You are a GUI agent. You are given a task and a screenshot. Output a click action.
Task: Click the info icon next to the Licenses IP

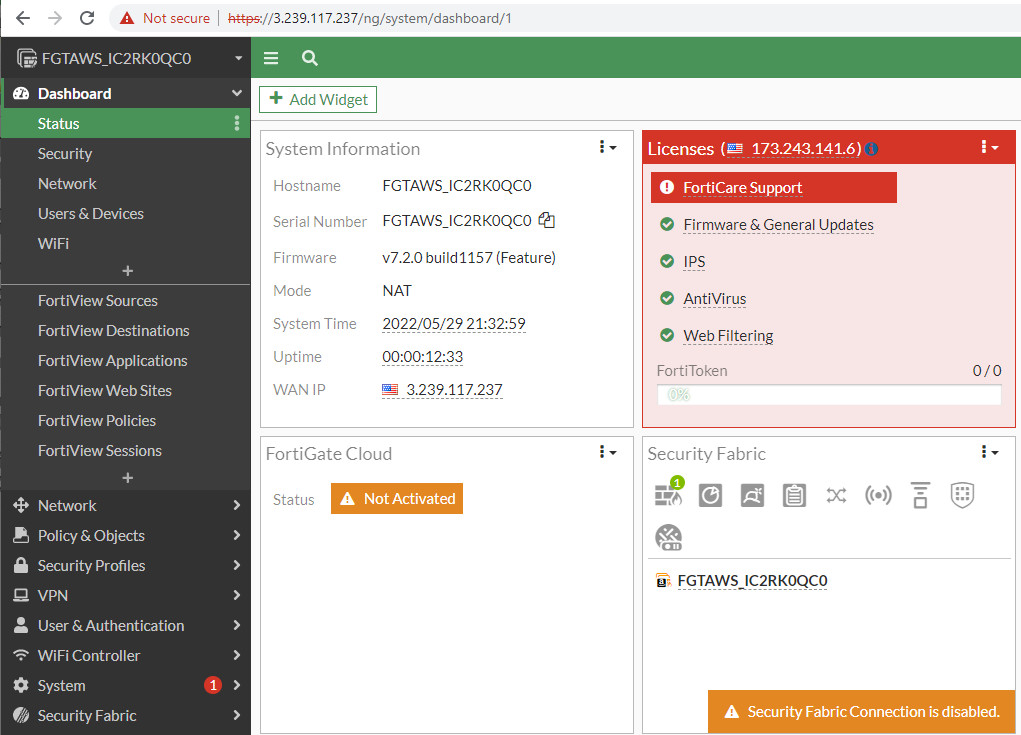pos(871,149)
